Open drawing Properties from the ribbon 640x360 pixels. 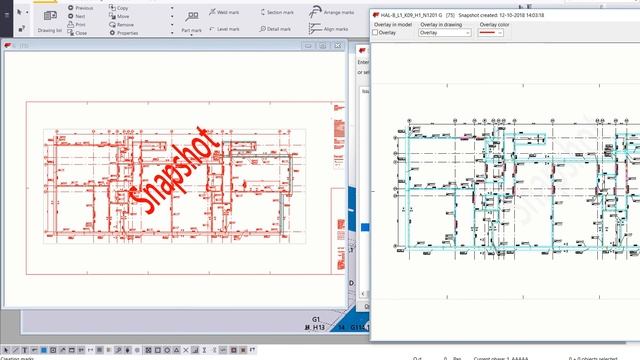[124, 33]
